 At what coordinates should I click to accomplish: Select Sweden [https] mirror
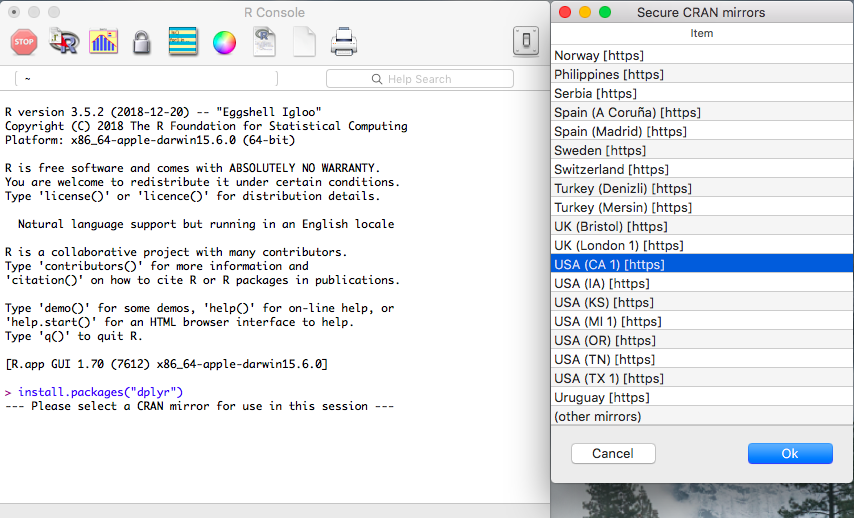(702, 150)
